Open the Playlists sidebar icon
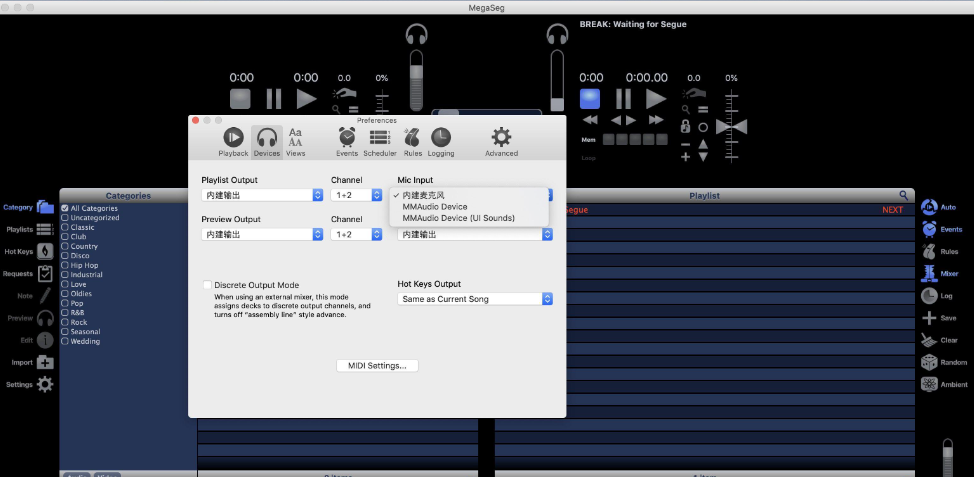This screenshot has height=477, width=974. [45, 229]
